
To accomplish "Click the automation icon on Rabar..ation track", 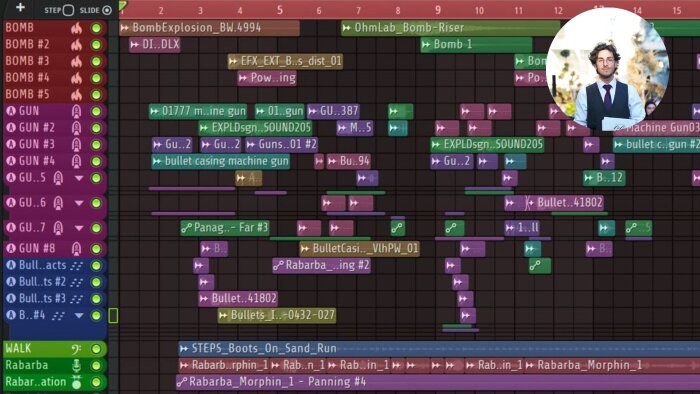I will (76, 382).
